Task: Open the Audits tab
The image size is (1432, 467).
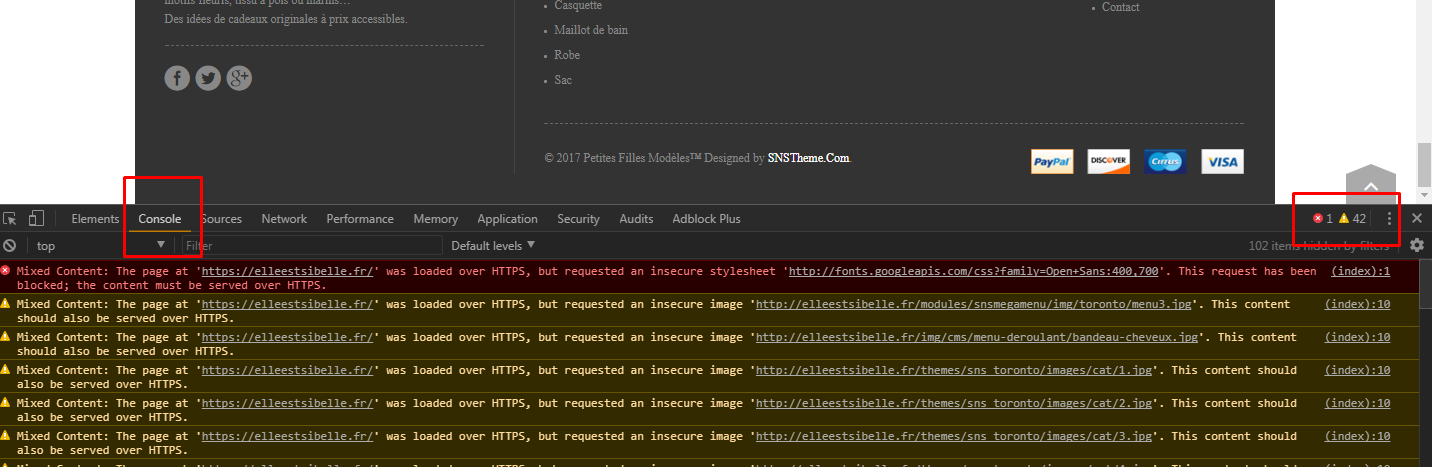Action: point(636,219)
